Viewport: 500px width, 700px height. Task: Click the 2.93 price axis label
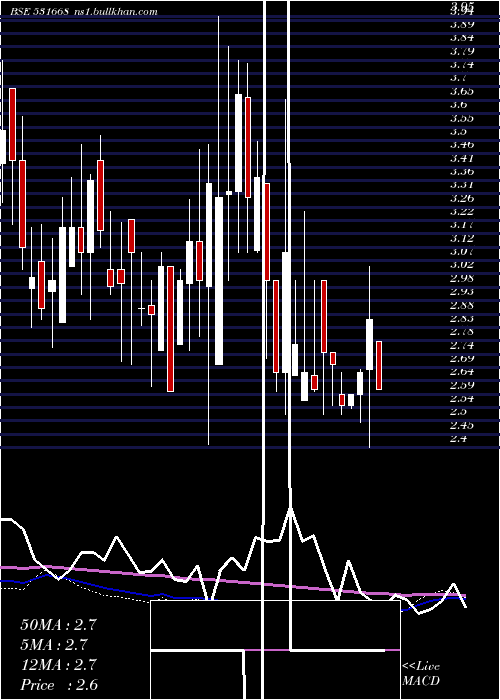[x=462, y=291]
